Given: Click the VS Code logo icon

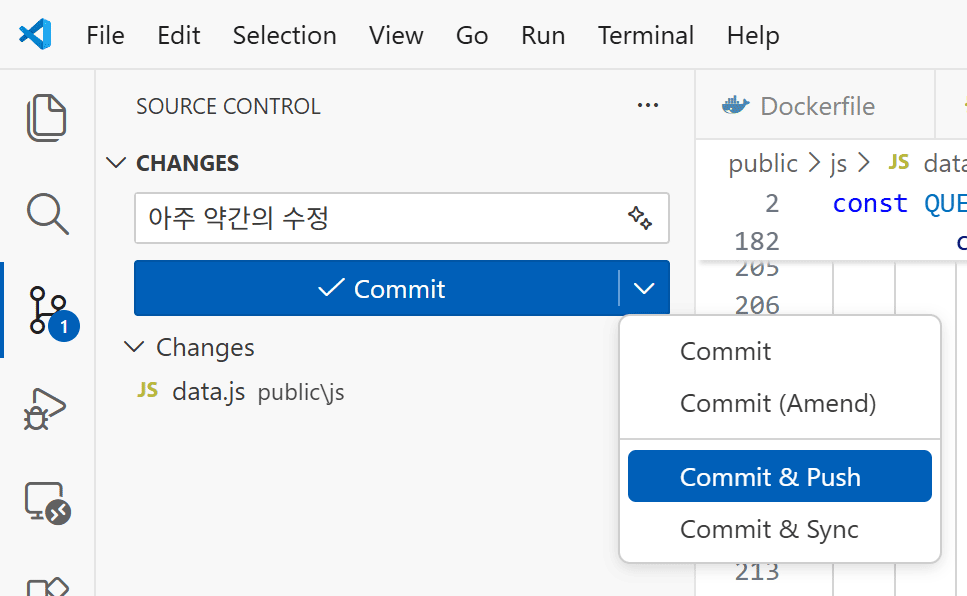Looking at the screenshot, I should (35, 35).
